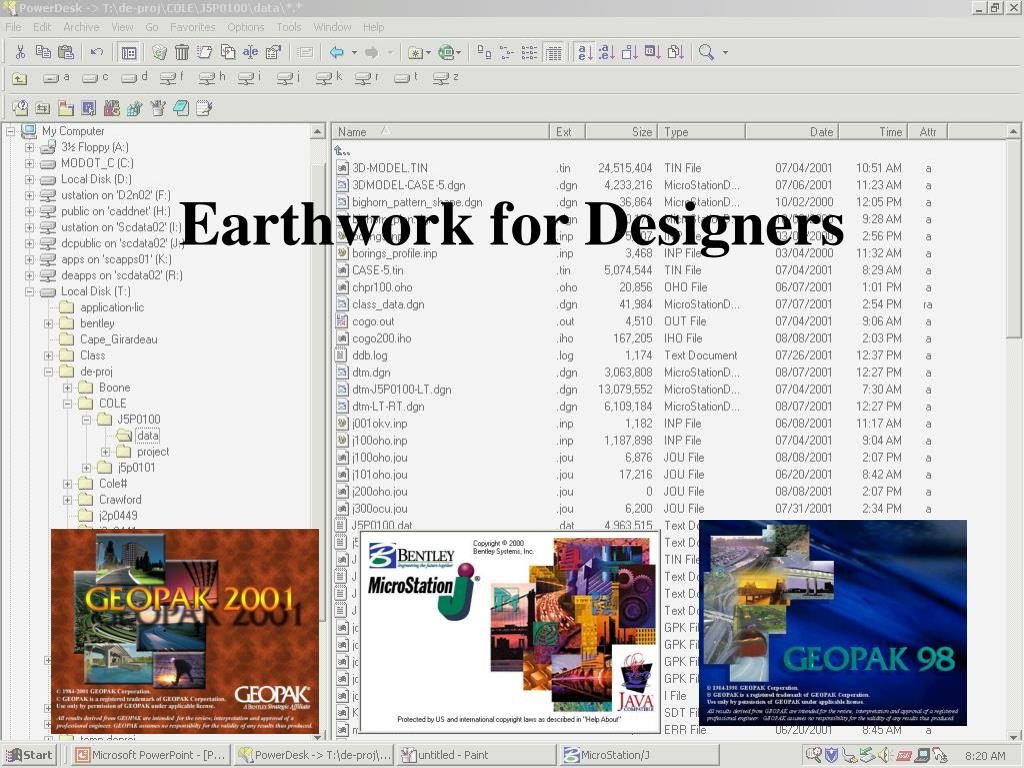Click the Rename 'a|e' toolbar icon
Screen dimensions: 1024x768
(x=250, y=52)
